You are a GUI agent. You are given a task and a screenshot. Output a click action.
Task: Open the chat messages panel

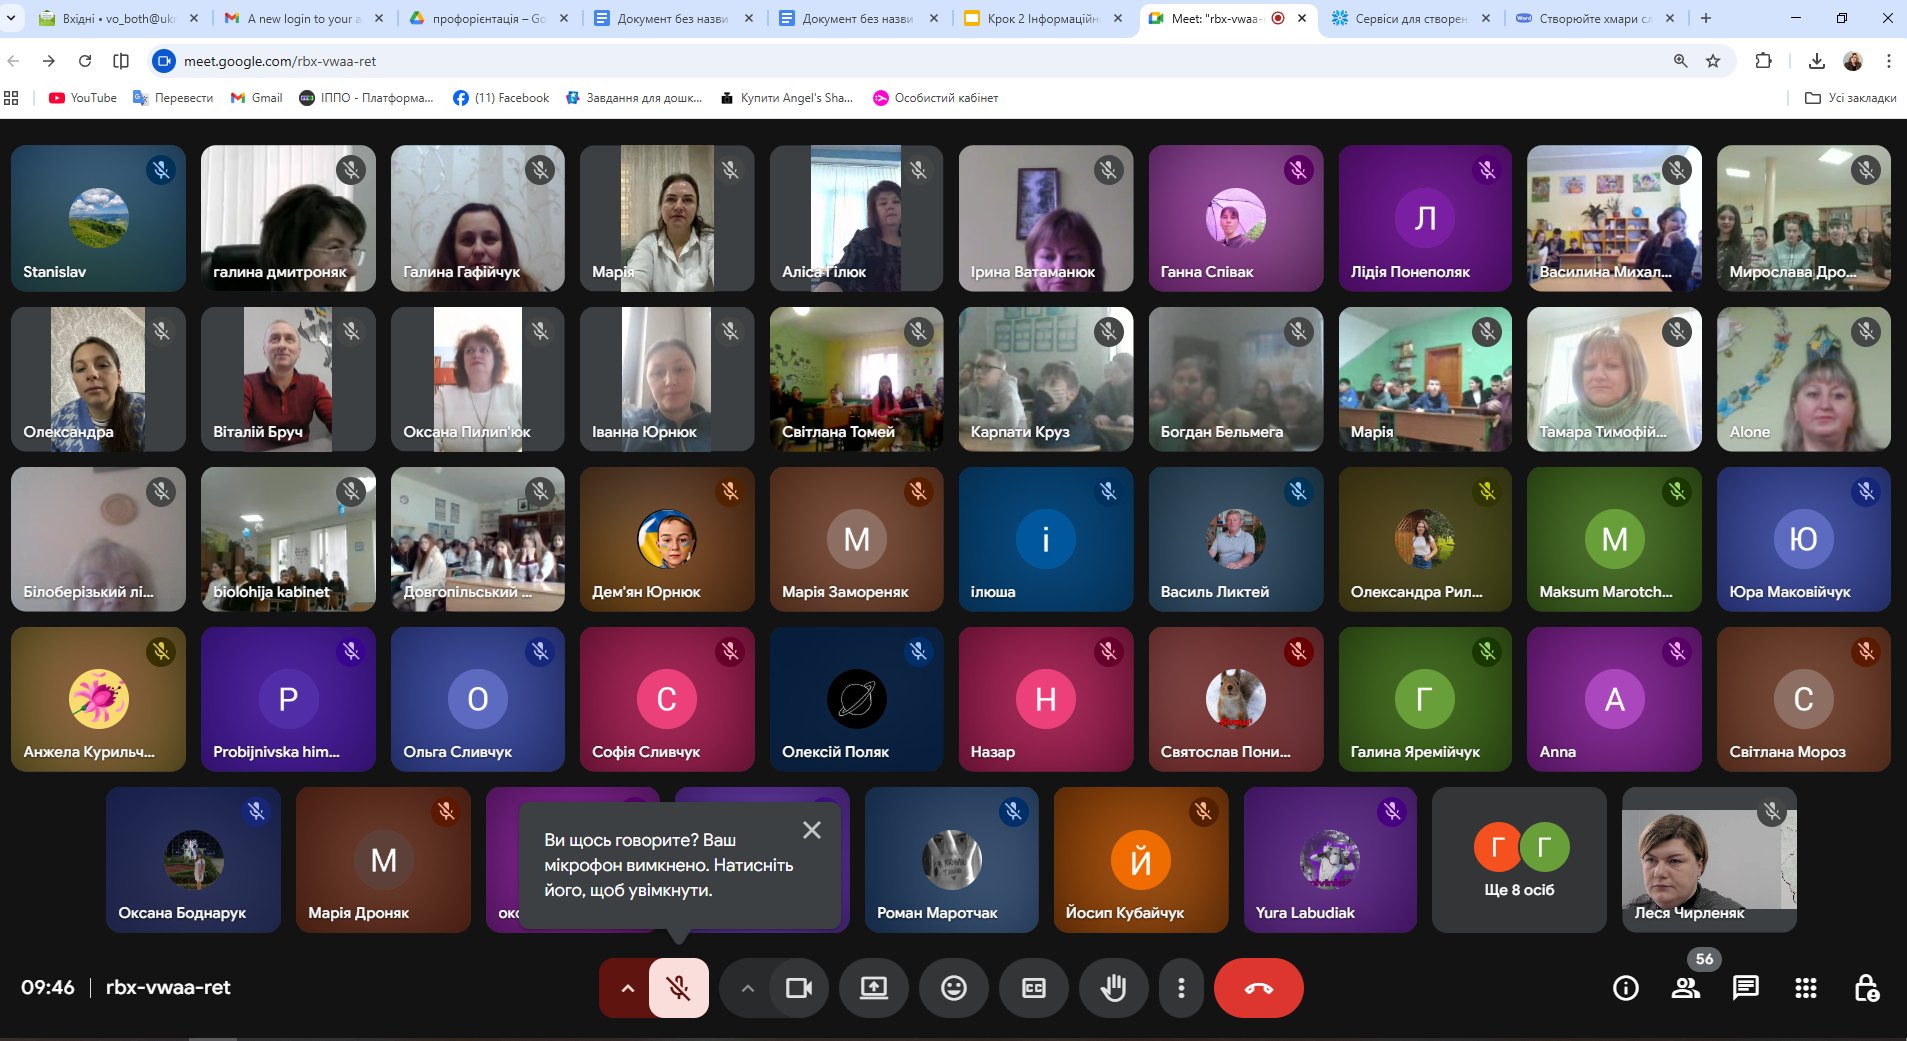point(1745,988)
